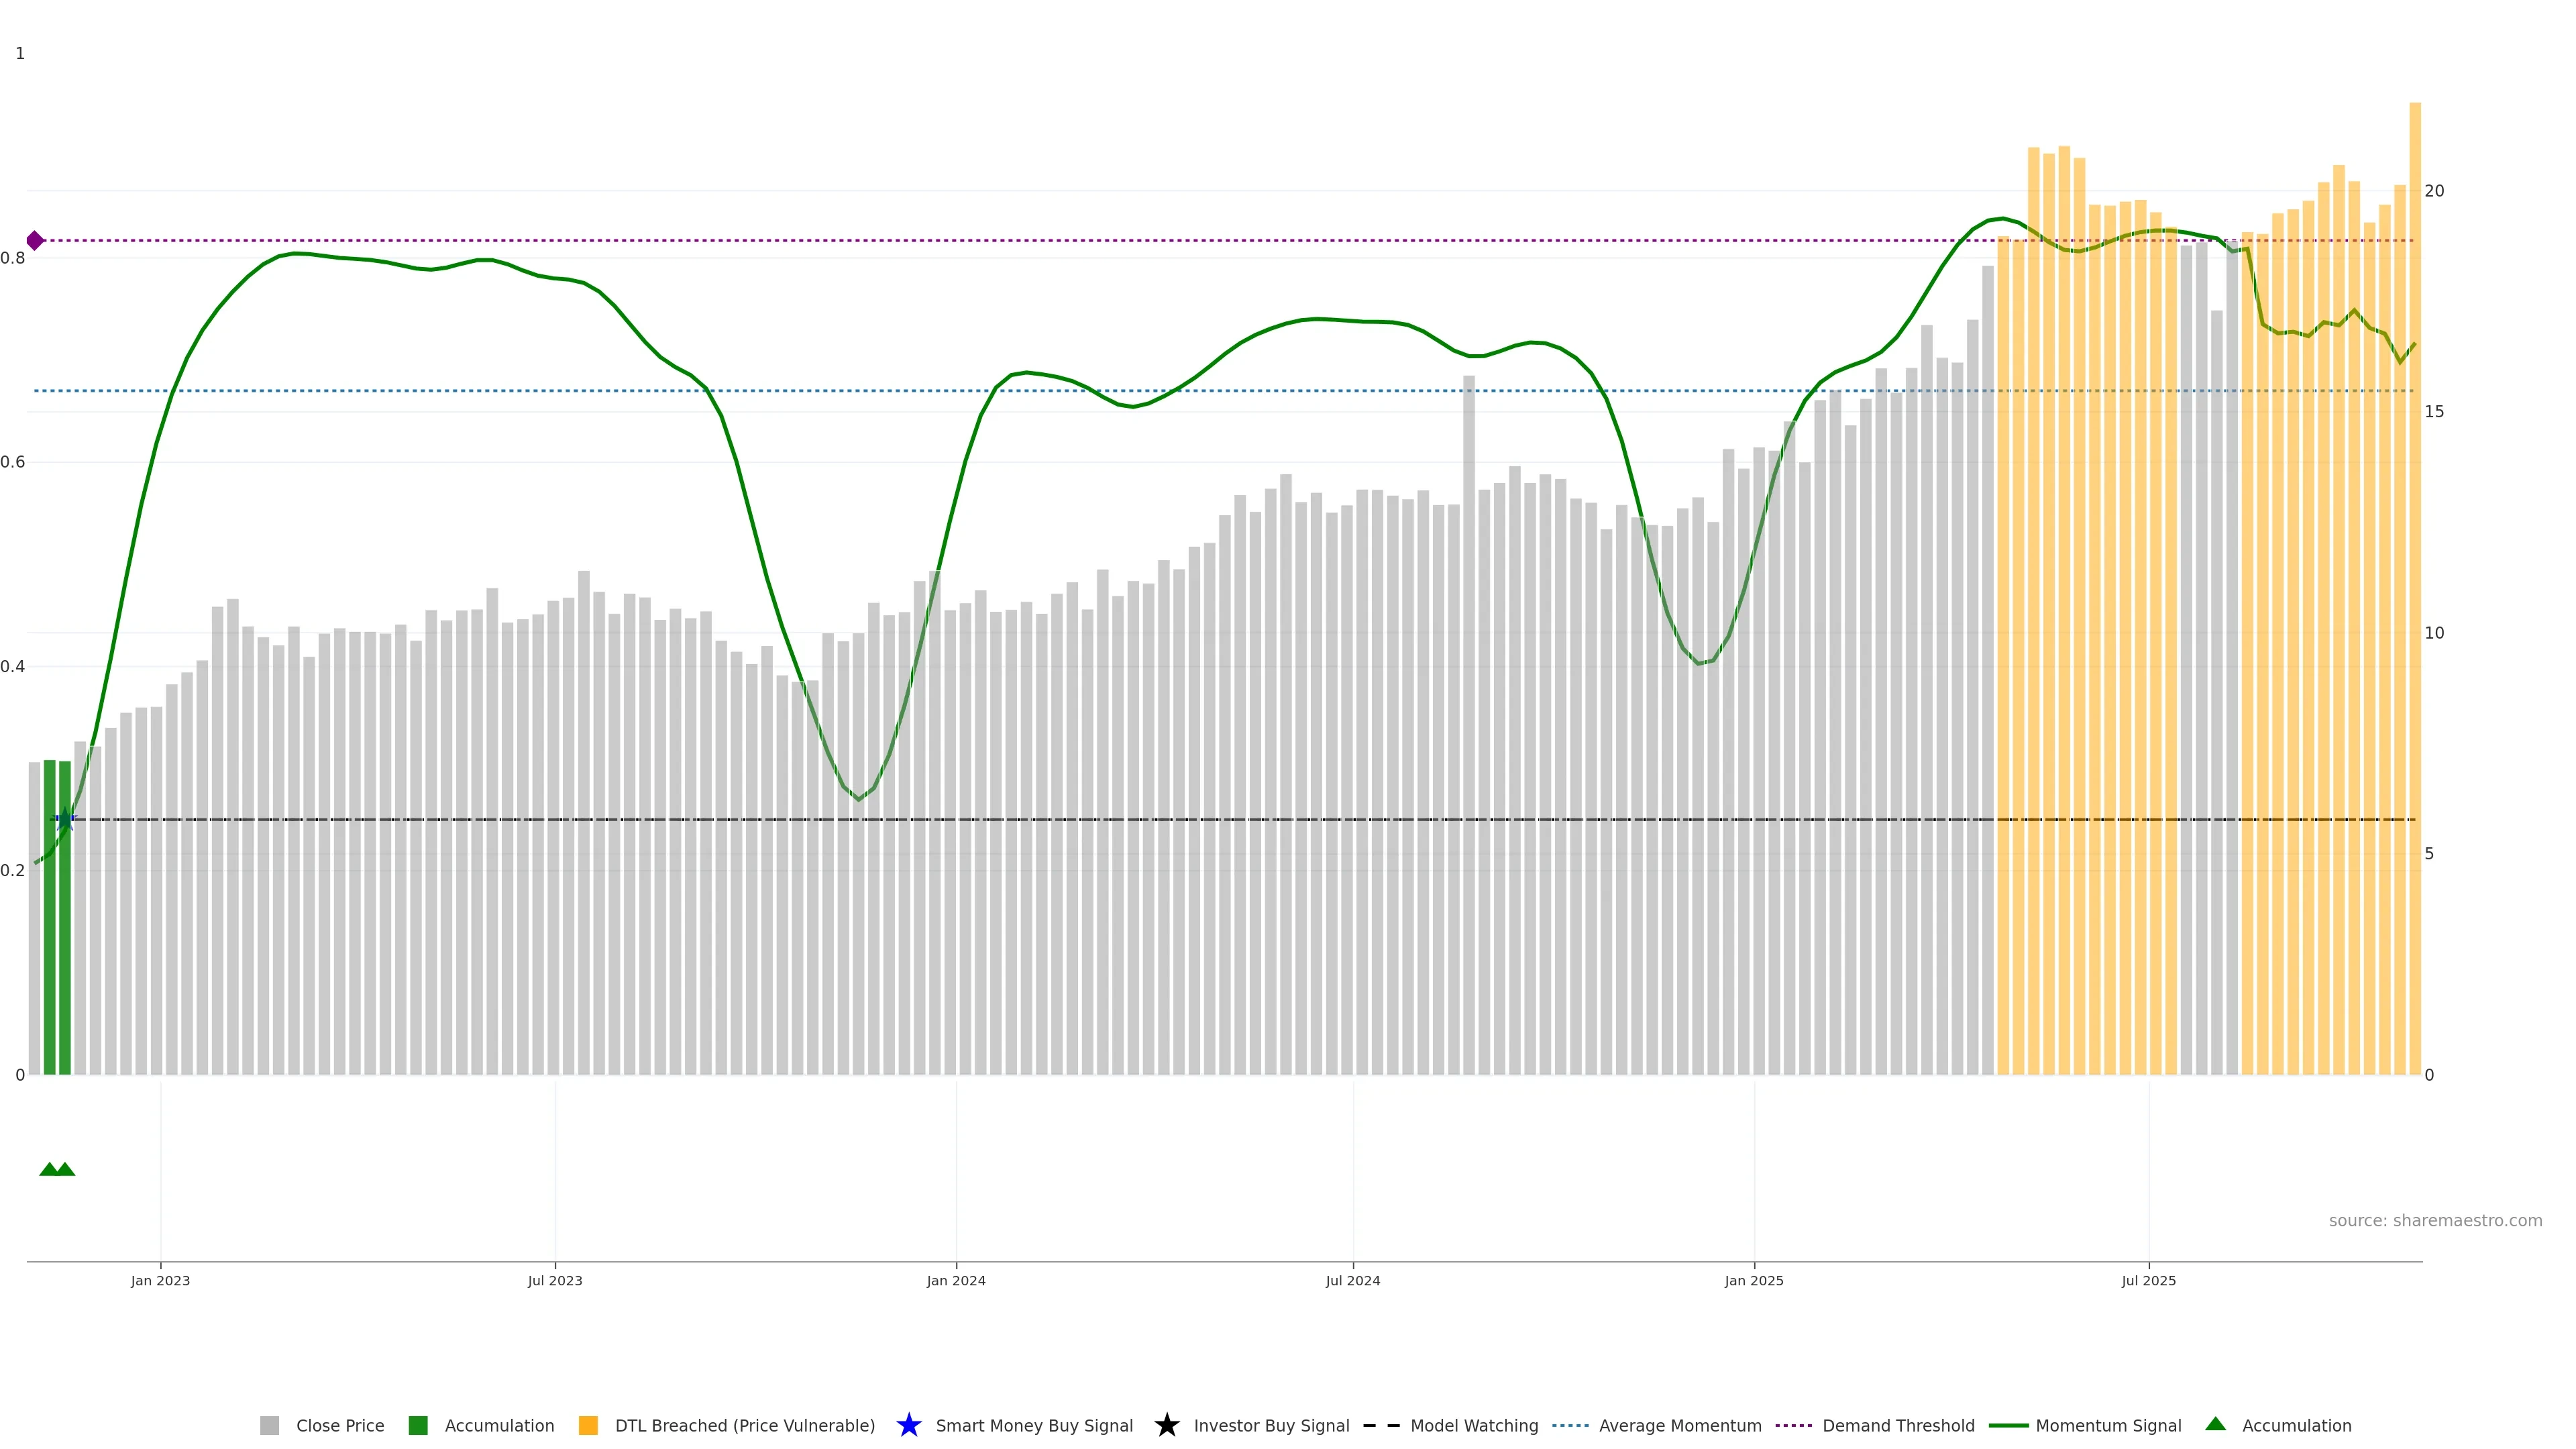Click the Smart Money Buy Signal label
This screenshot has height=1449, width=2576.
pos(1034,1425)
